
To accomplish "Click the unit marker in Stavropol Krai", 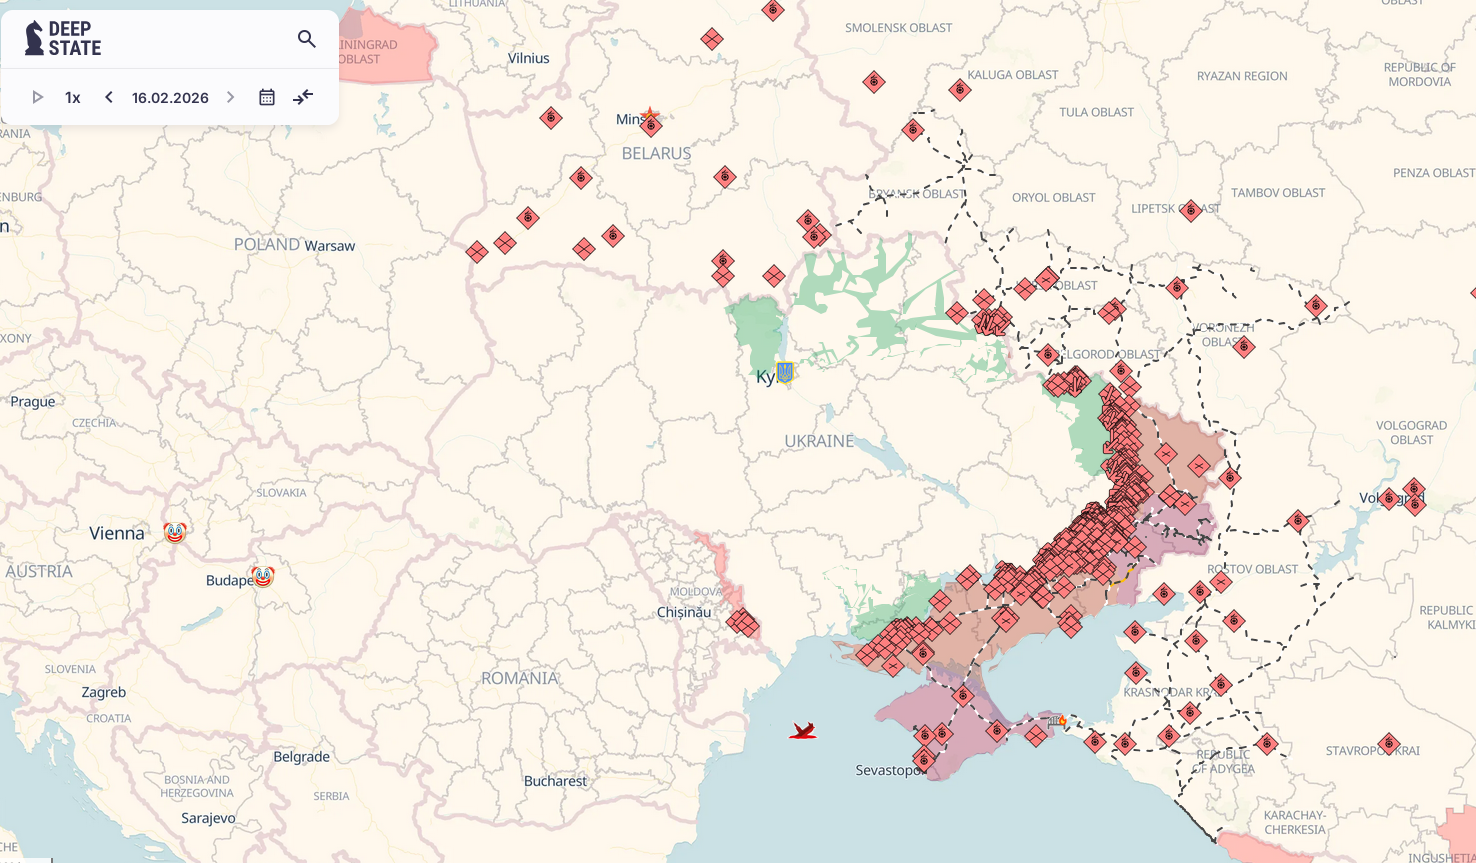I will (x=1388, y=744).
